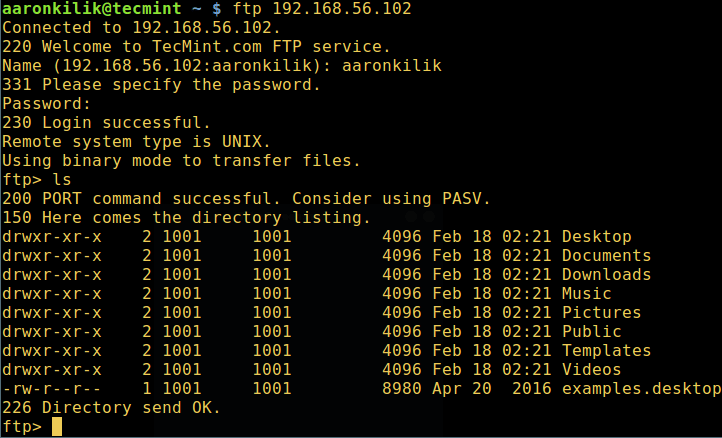Viewport: 722px width, 438px height.
Task: Click the Templates directory name
Action: (606, 351)
